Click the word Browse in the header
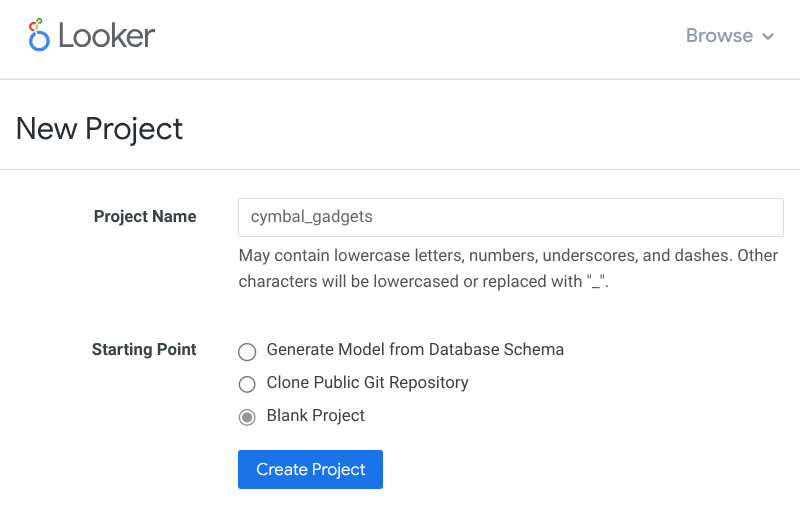Screen dimensions: 800x525 [x=719, y=36]
